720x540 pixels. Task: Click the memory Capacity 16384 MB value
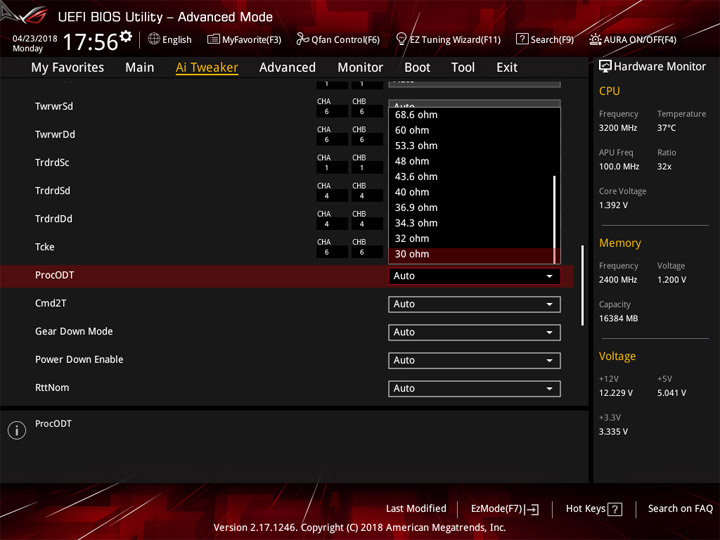tap(618, 318)
